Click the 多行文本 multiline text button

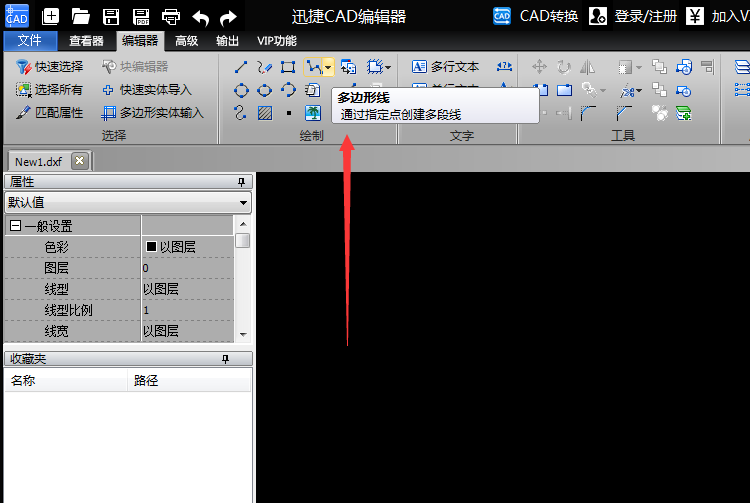click(x=445, y=67)
